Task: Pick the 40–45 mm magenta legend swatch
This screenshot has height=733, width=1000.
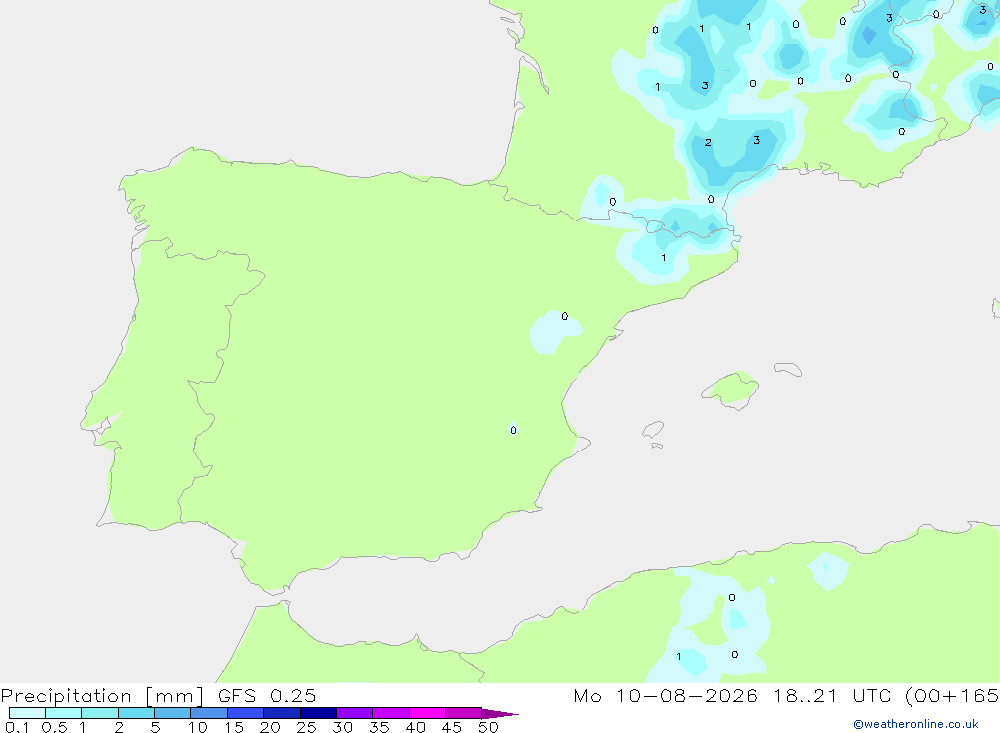Action: tap(427, 713)
